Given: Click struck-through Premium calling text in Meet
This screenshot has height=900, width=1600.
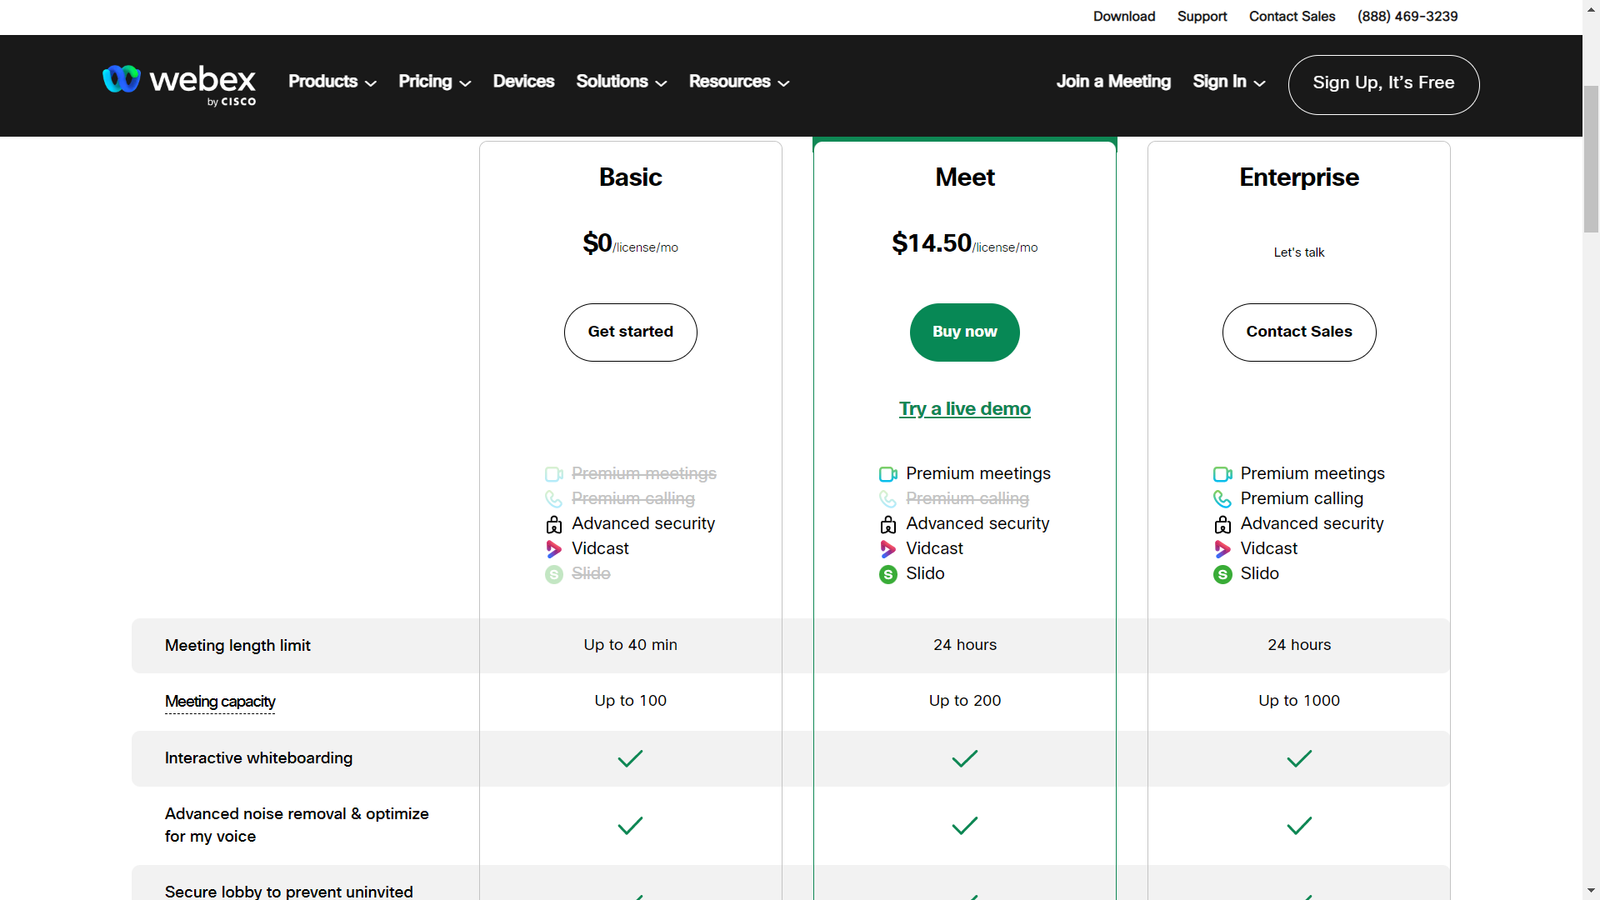Looking at the screenshot, I should (x=967, y=499).
